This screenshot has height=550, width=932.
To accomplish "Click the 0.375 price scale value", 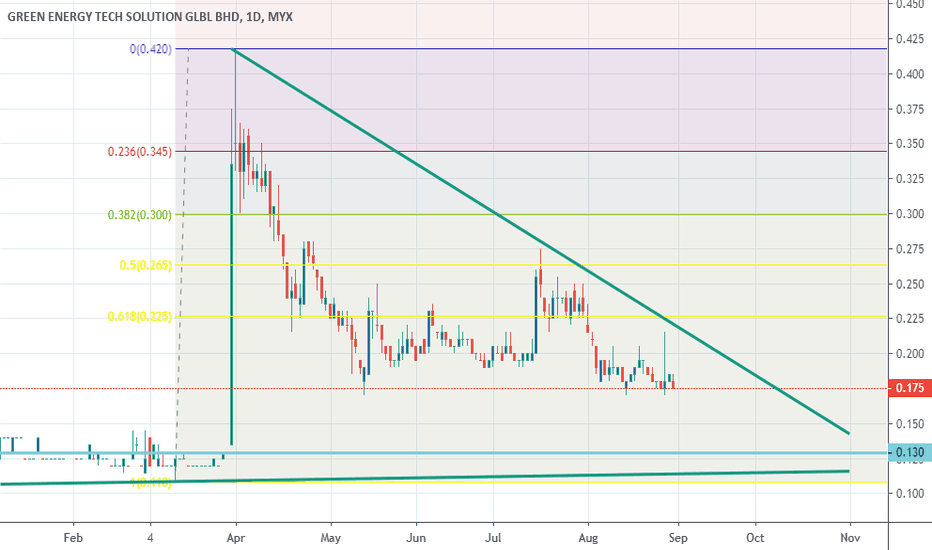I will tap(910, 109).
